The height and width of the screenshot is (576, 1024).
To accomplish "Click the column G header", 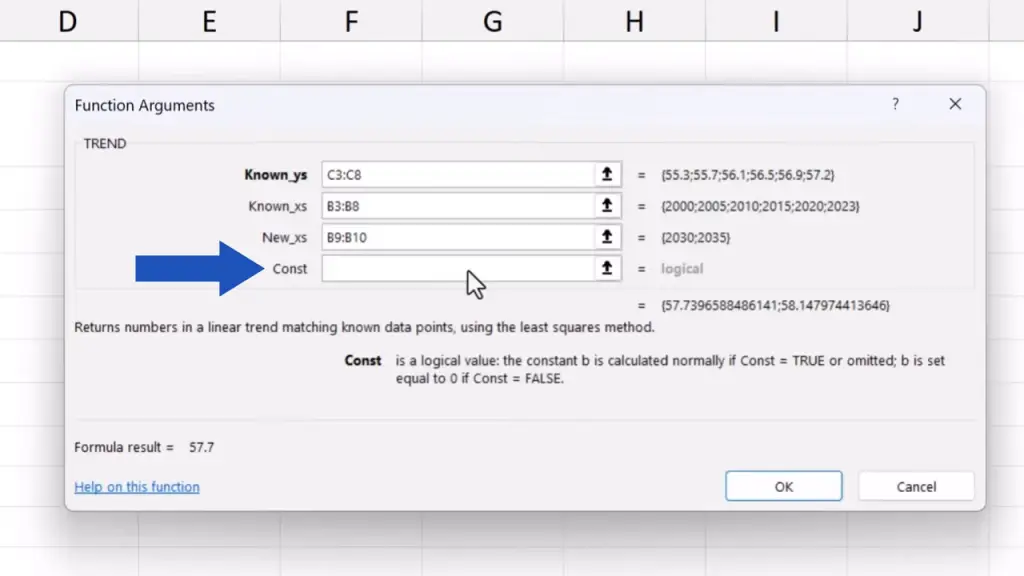I will (493, 21).
